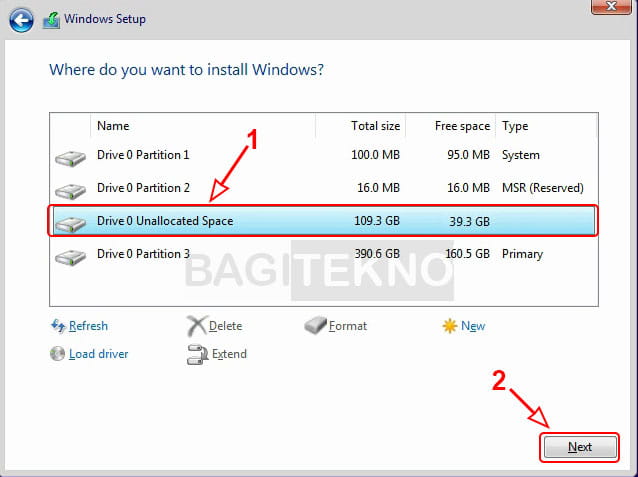638x477 pixels.
Task: Click the Extend link
Action: pos(229,354)
